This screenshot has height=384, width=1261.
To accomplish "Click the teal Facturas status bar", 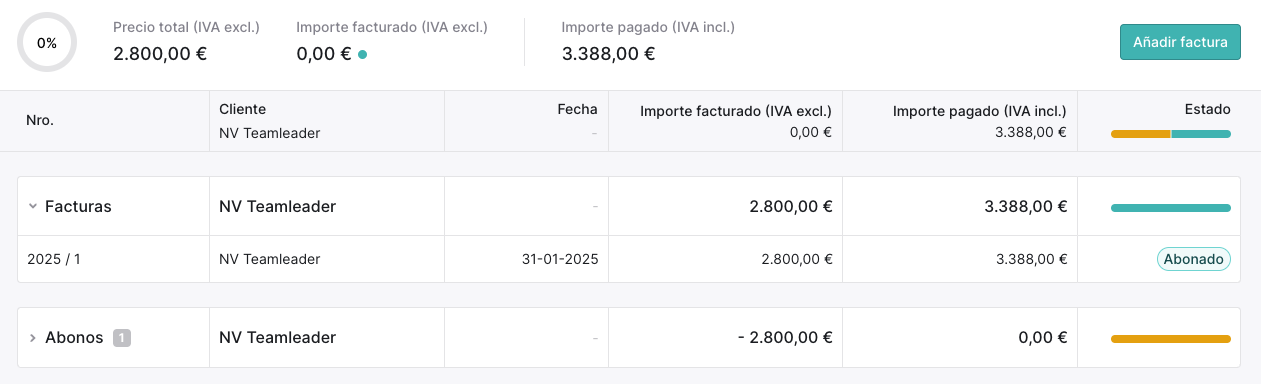I will point(1170,208).
